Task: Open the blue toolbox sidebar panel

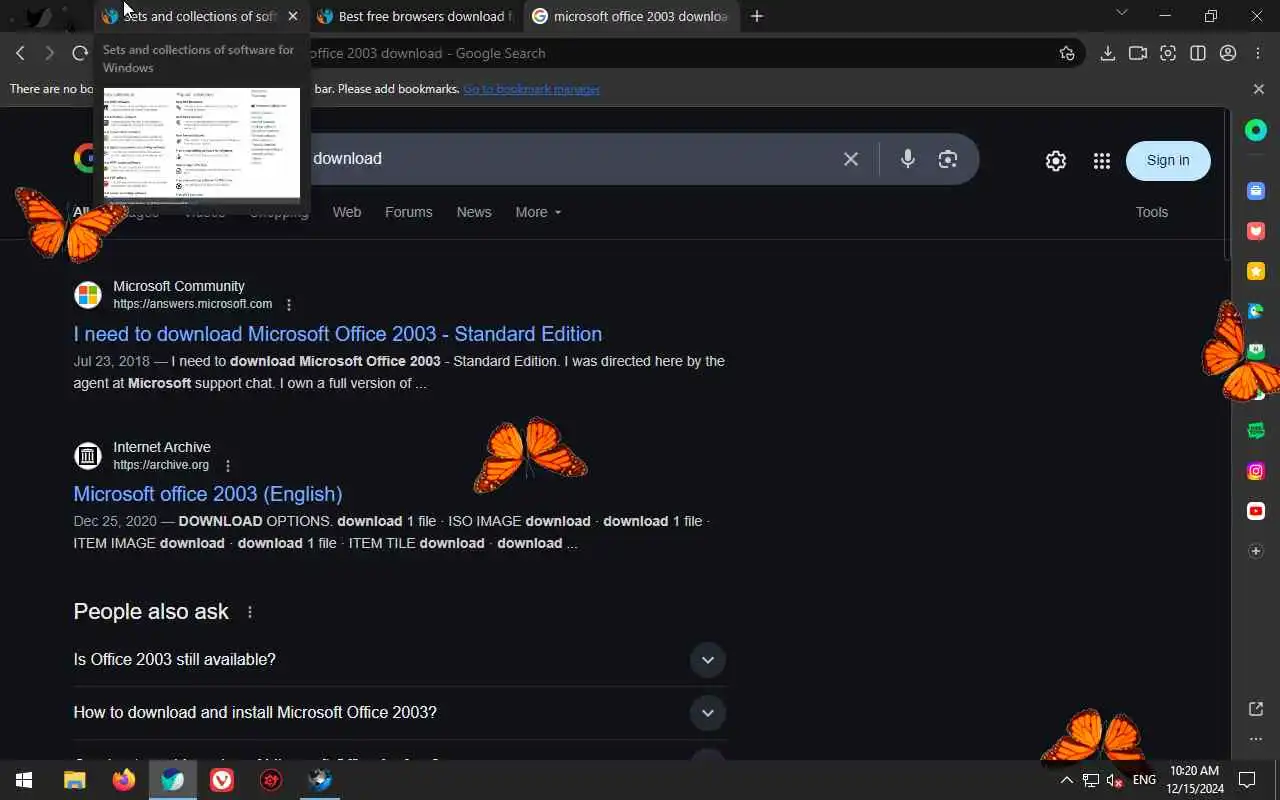Action: point(1256,190)
